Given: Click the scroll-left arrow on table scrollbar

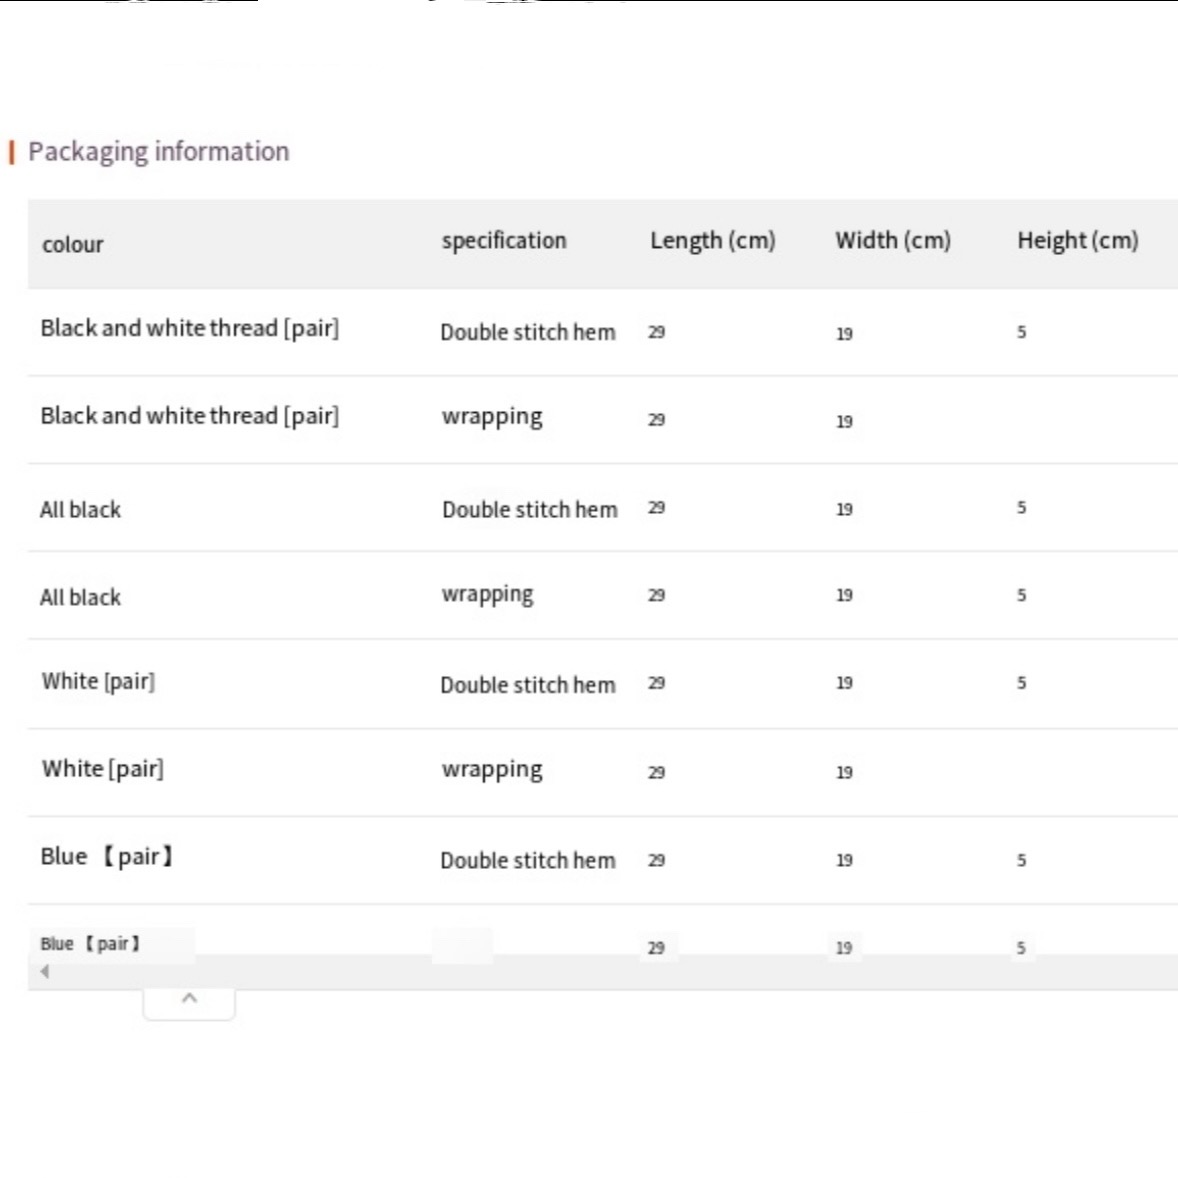Looking at the screenshot, I should click(x=44, y=971).
